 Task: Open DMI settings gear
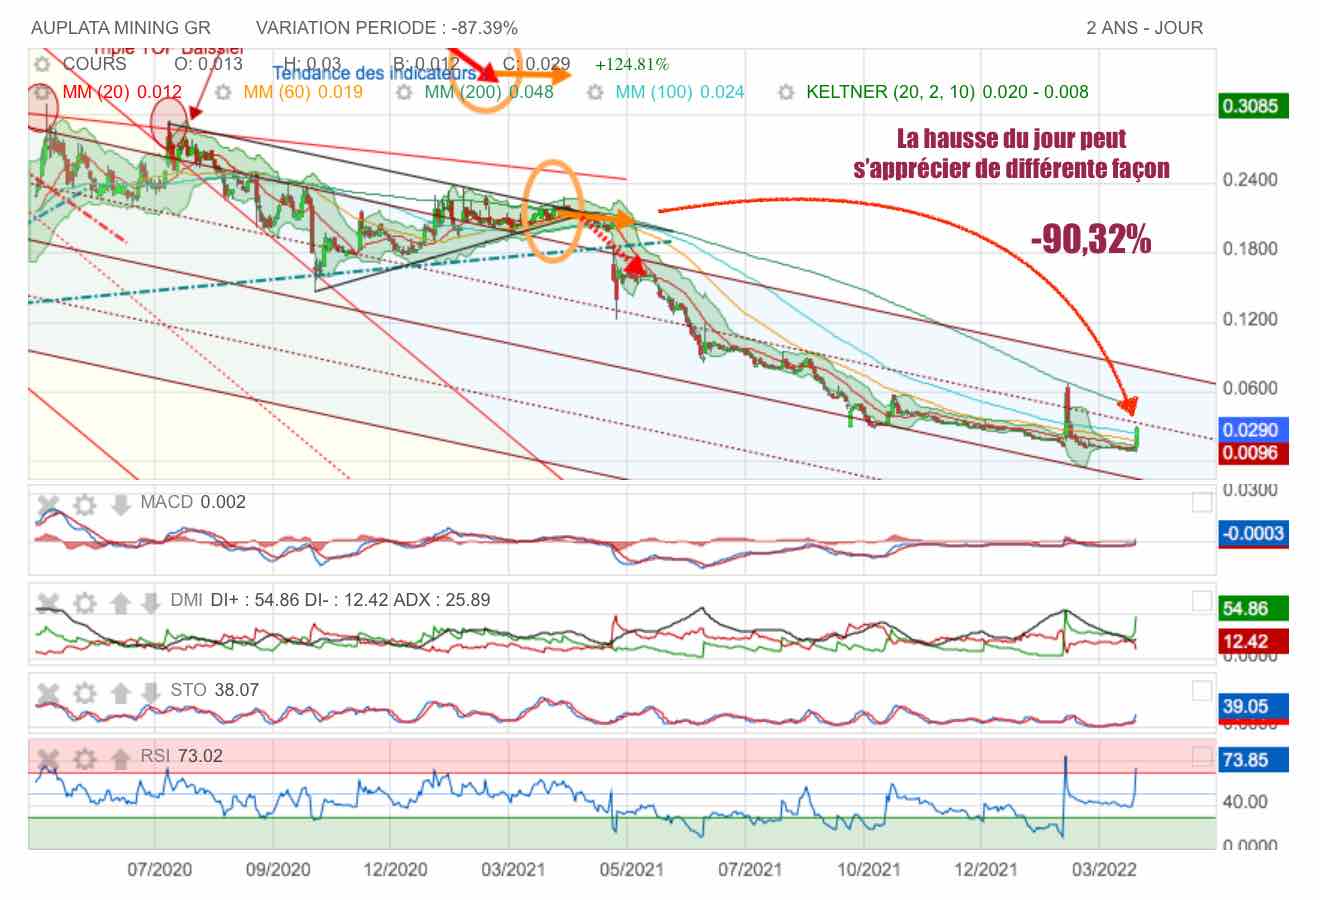point(85,602)
